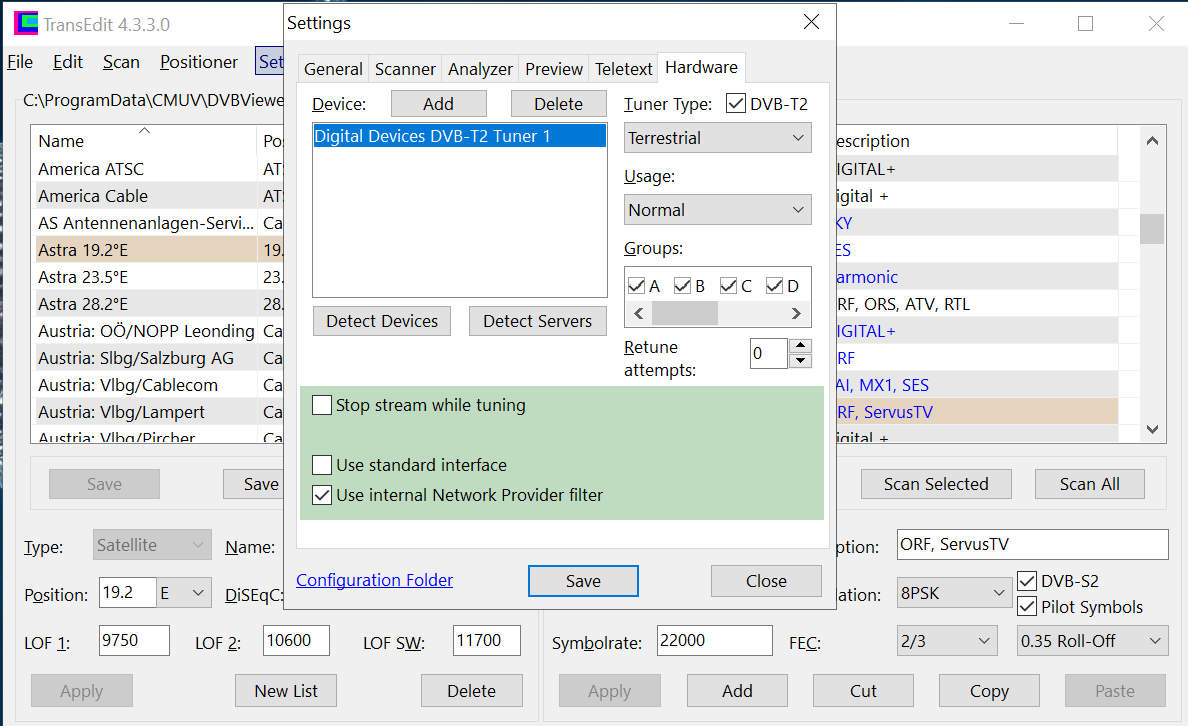Increase Retune attempts with up arrow
The height and width of the screenshot is (726, 1188).
[x=801, y=346]
